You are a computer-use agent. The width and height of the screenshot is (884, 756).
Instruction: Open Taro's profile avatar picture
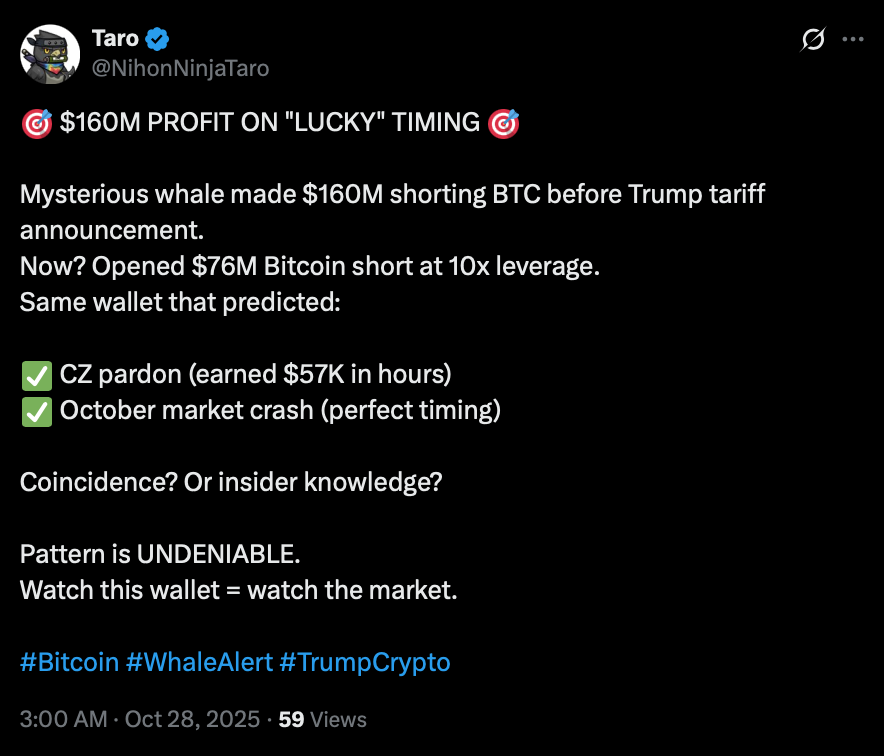point(50,54)
